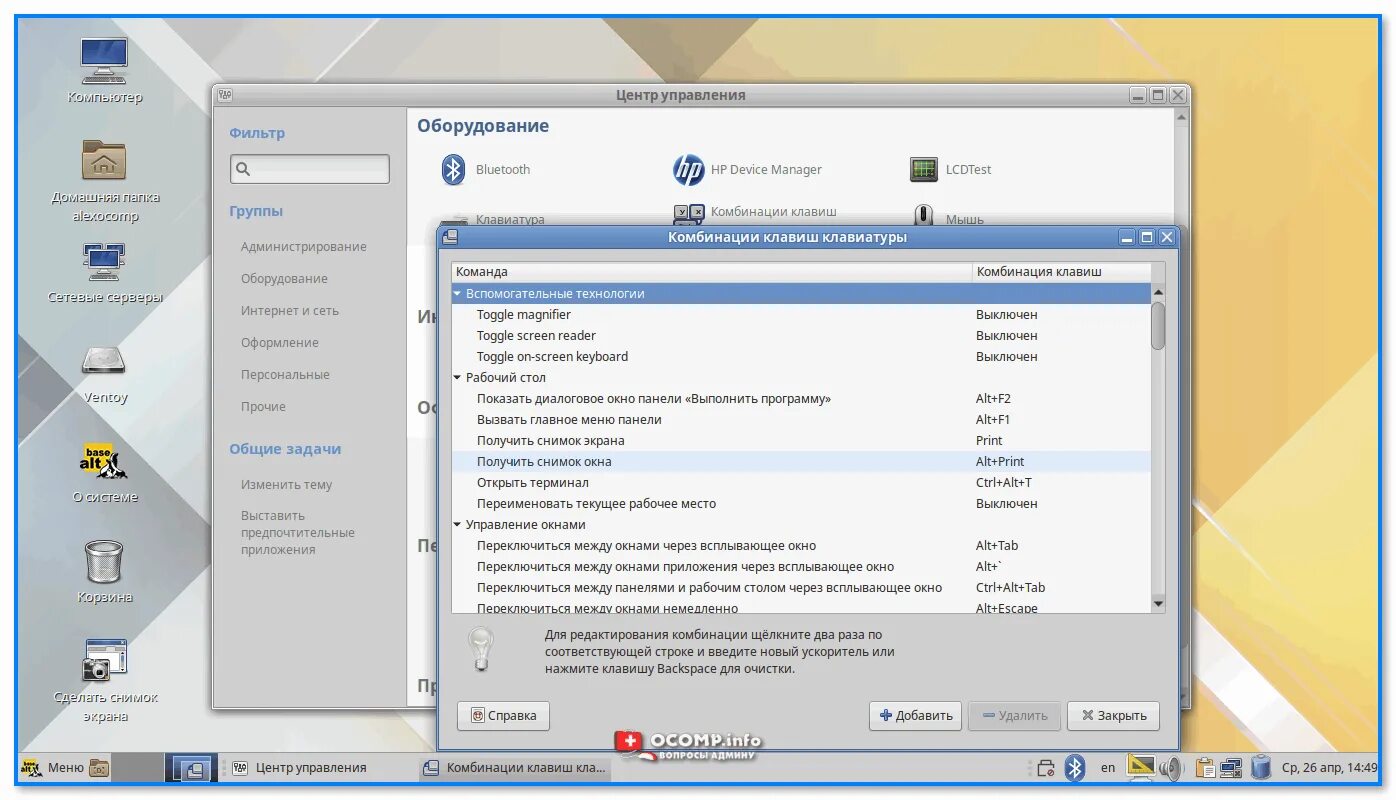Viewport: 1396px width, 800px height.
Task: Open Клавиатура settings in control center
Action: 494,219
